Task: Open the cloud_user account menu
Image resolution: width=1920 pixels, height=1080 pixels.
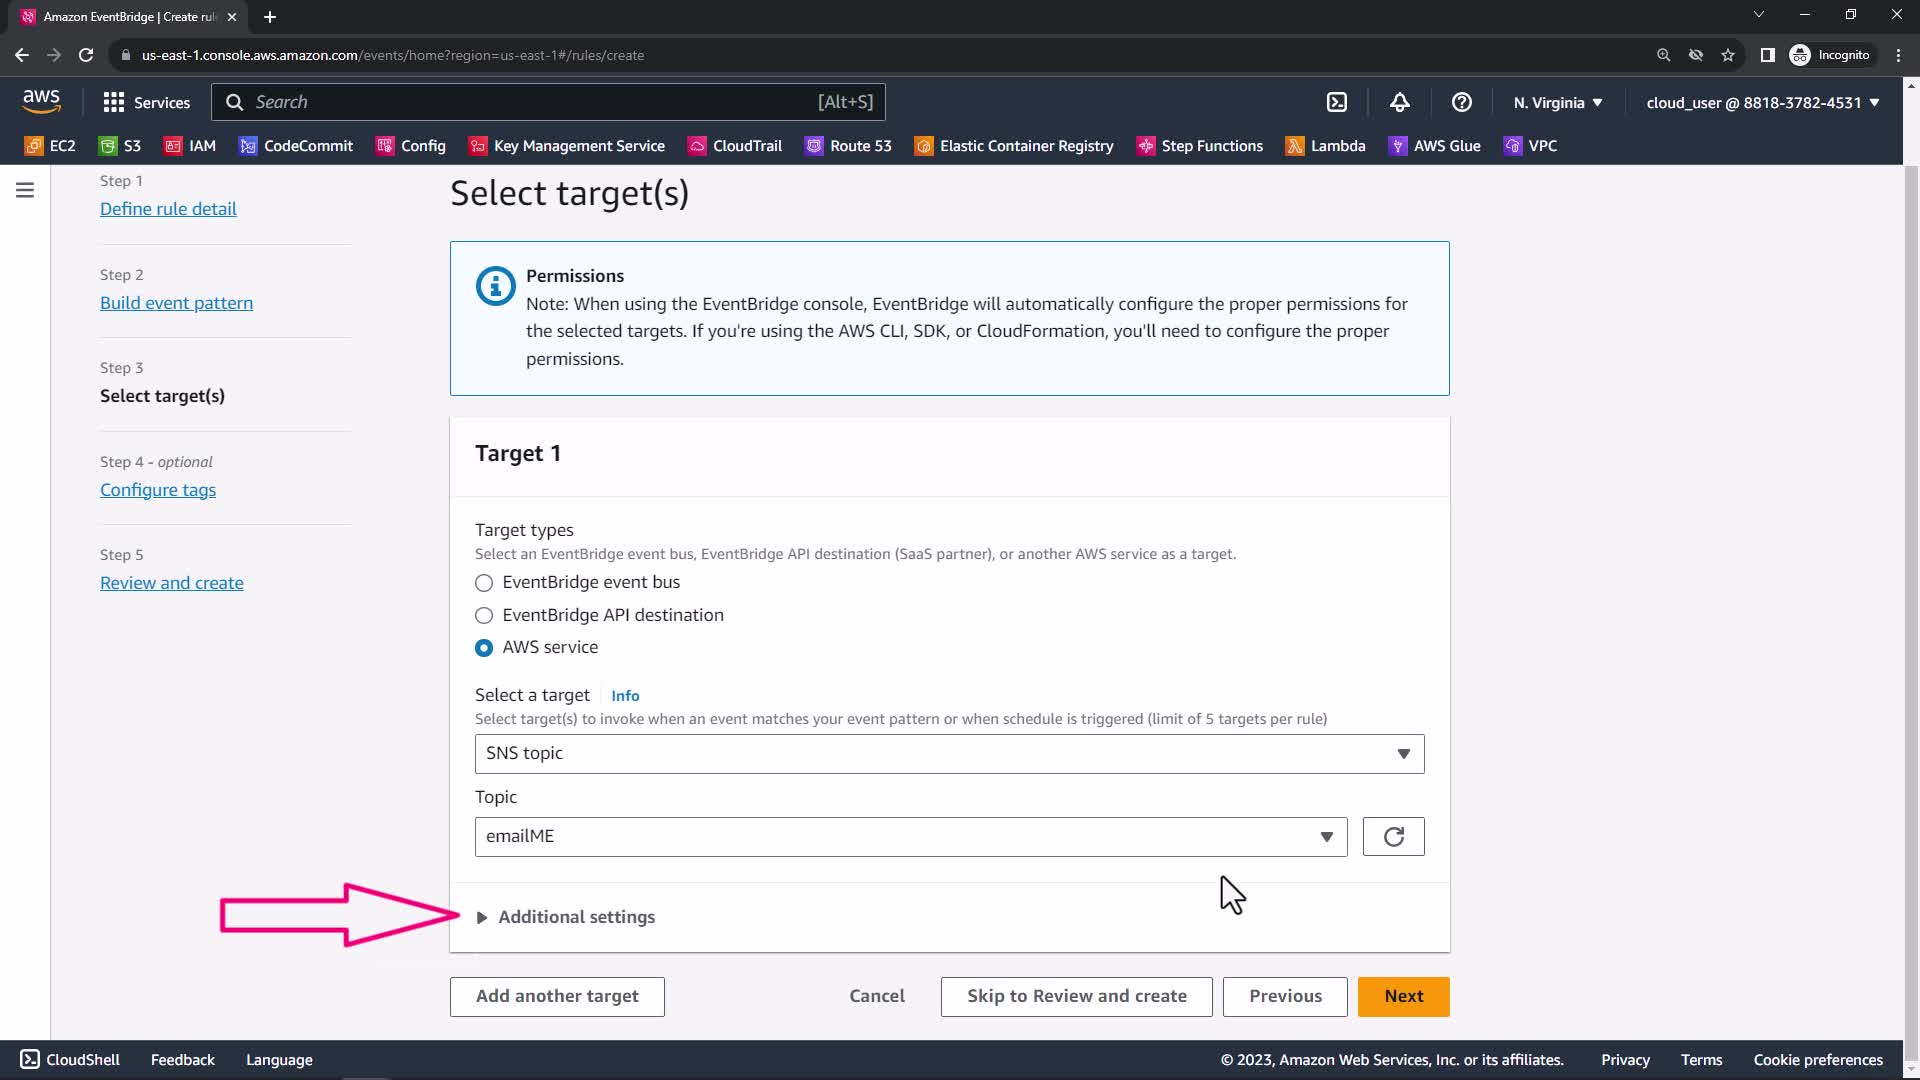Action: pos(1762,102)
